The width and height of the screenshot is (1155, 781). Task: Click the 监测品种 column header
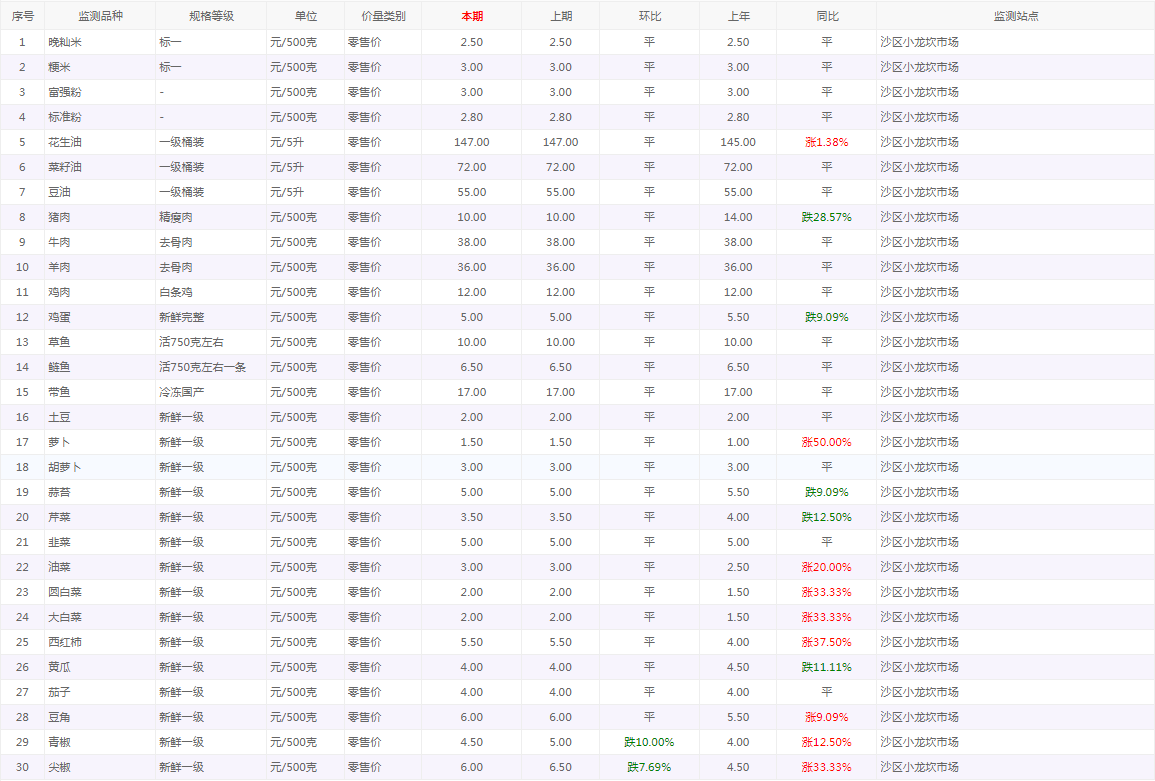pos(100,16)
